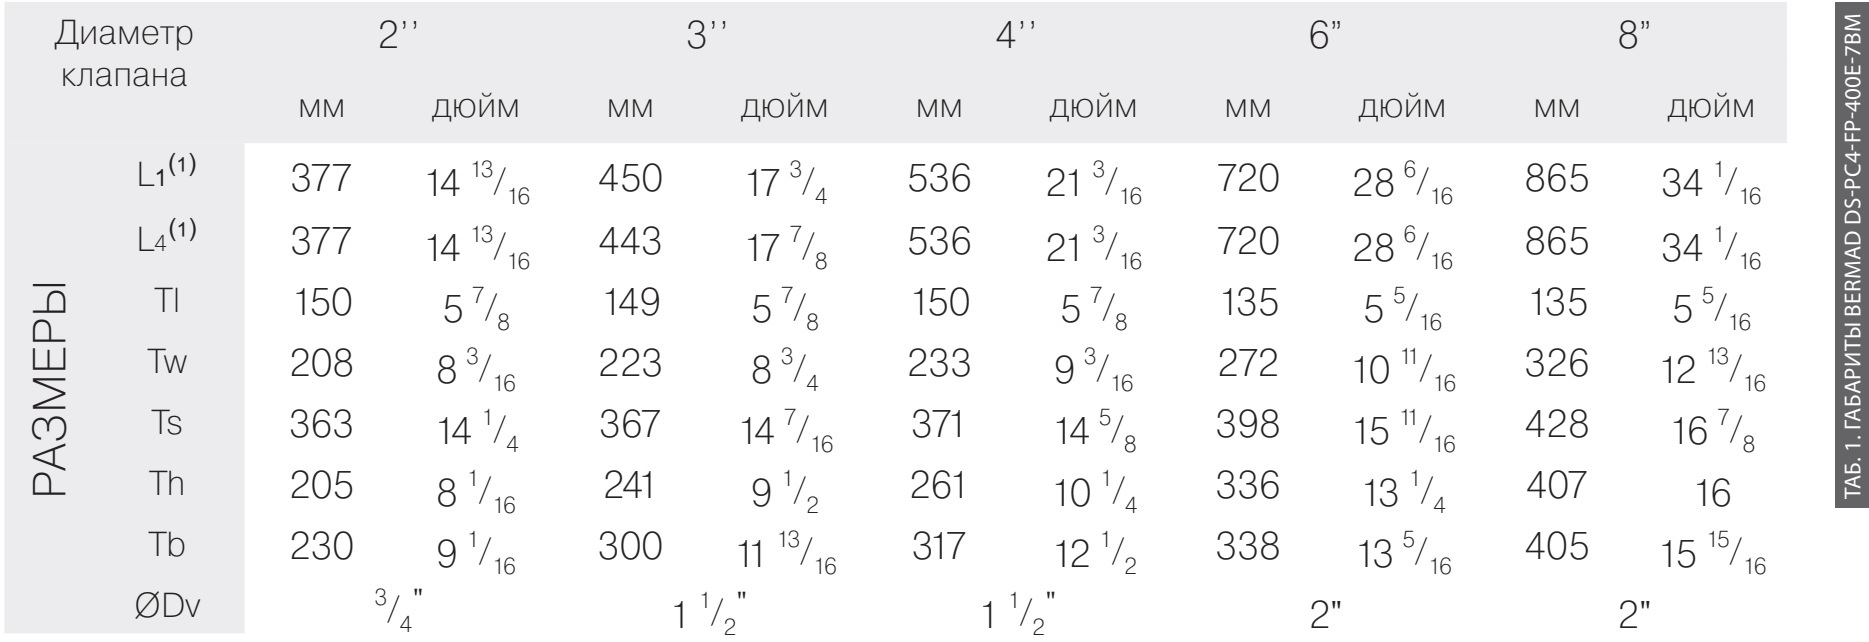Select the L4 row label
1869x642 pixels.
pos(166,242)
